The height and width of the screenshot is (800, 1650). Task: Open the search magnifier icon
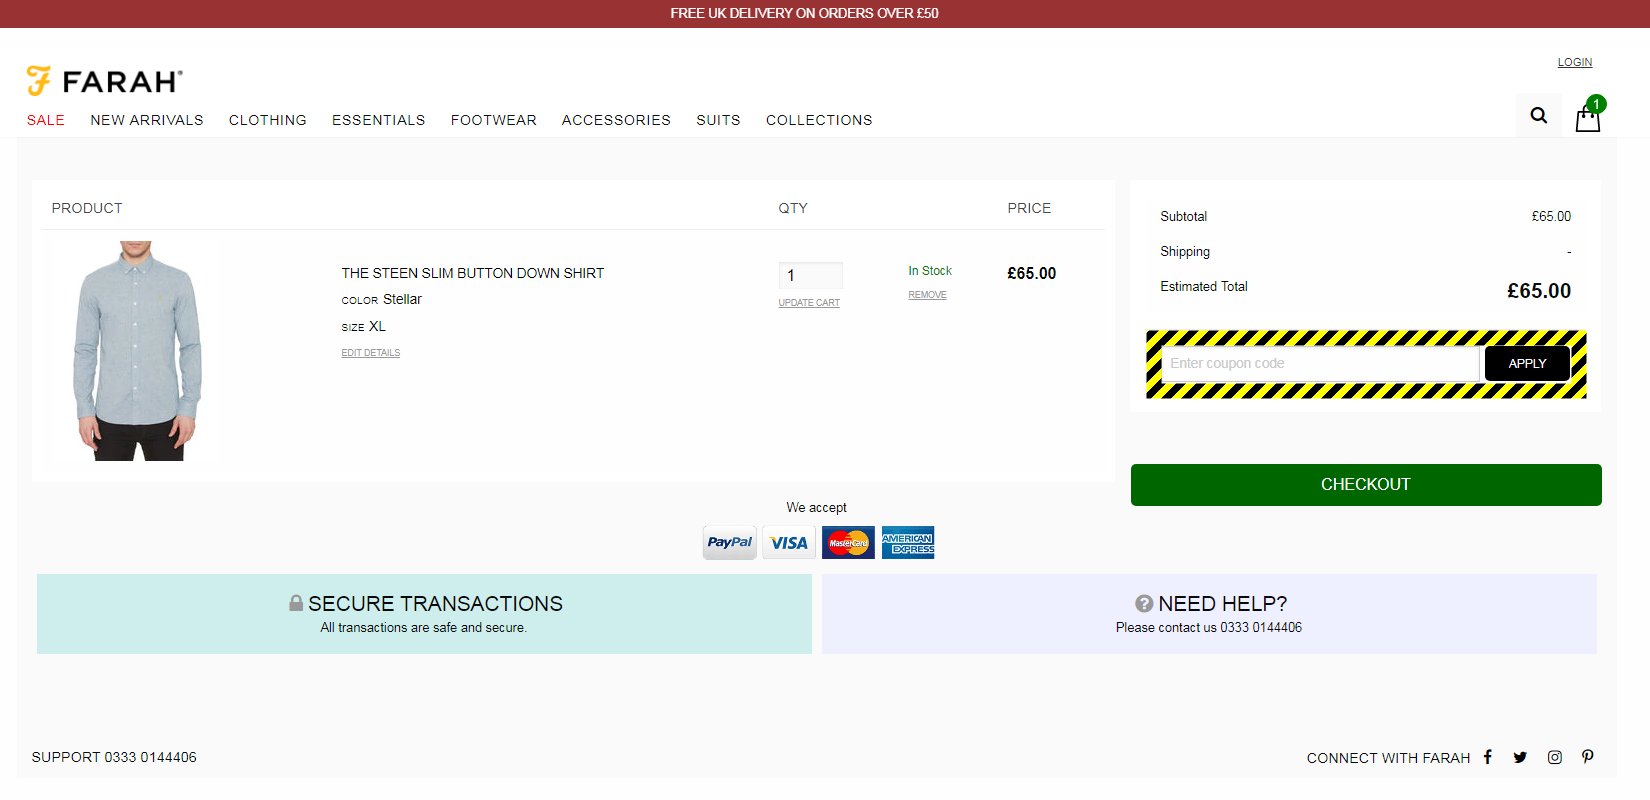click(1539, 115)
